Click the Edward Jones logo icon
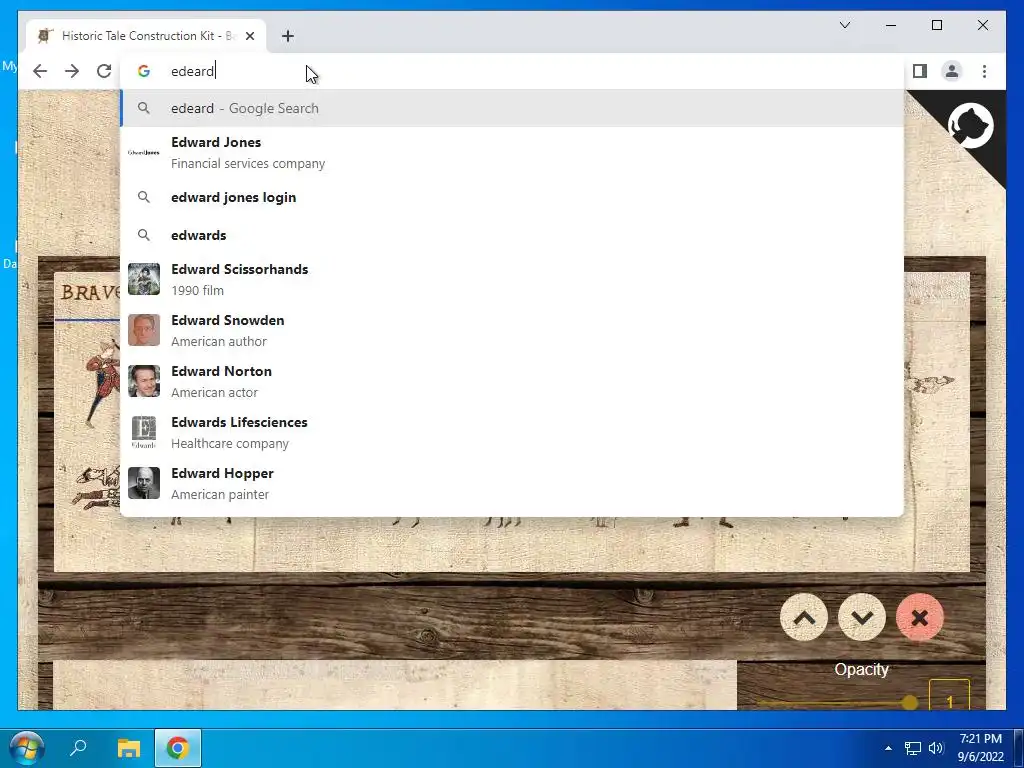Screen dimensions: 1024x768 pos(144,153)
